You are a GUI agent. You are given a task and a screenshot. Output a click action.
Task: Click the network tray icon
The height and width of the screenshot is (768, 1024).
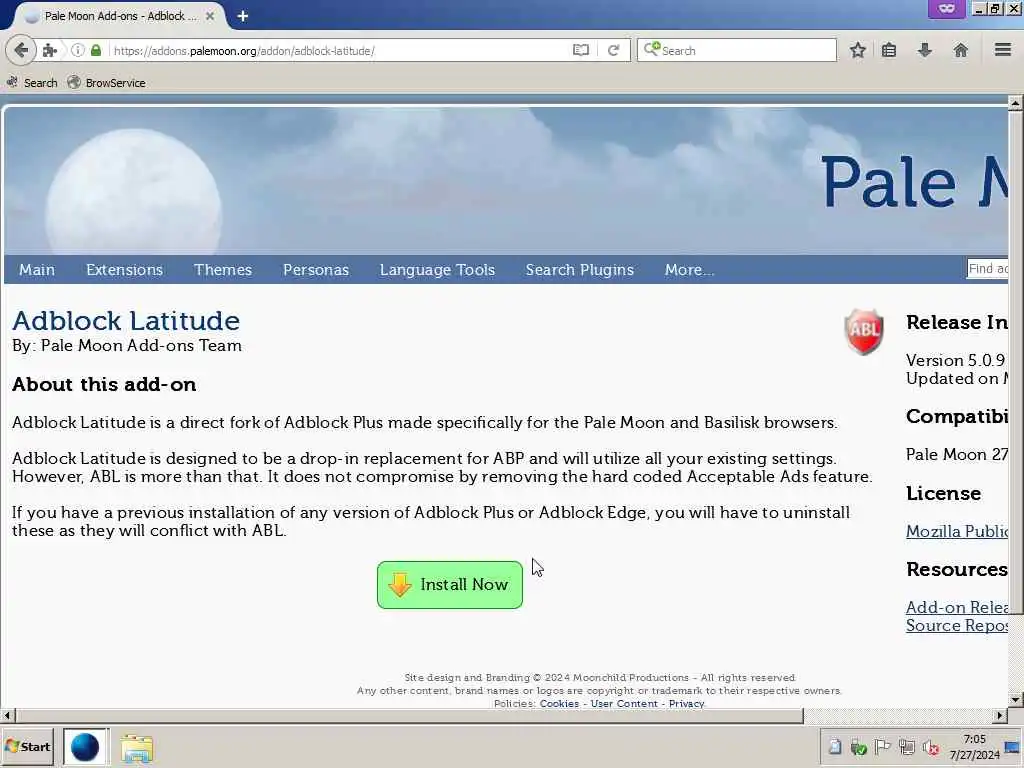906,747
